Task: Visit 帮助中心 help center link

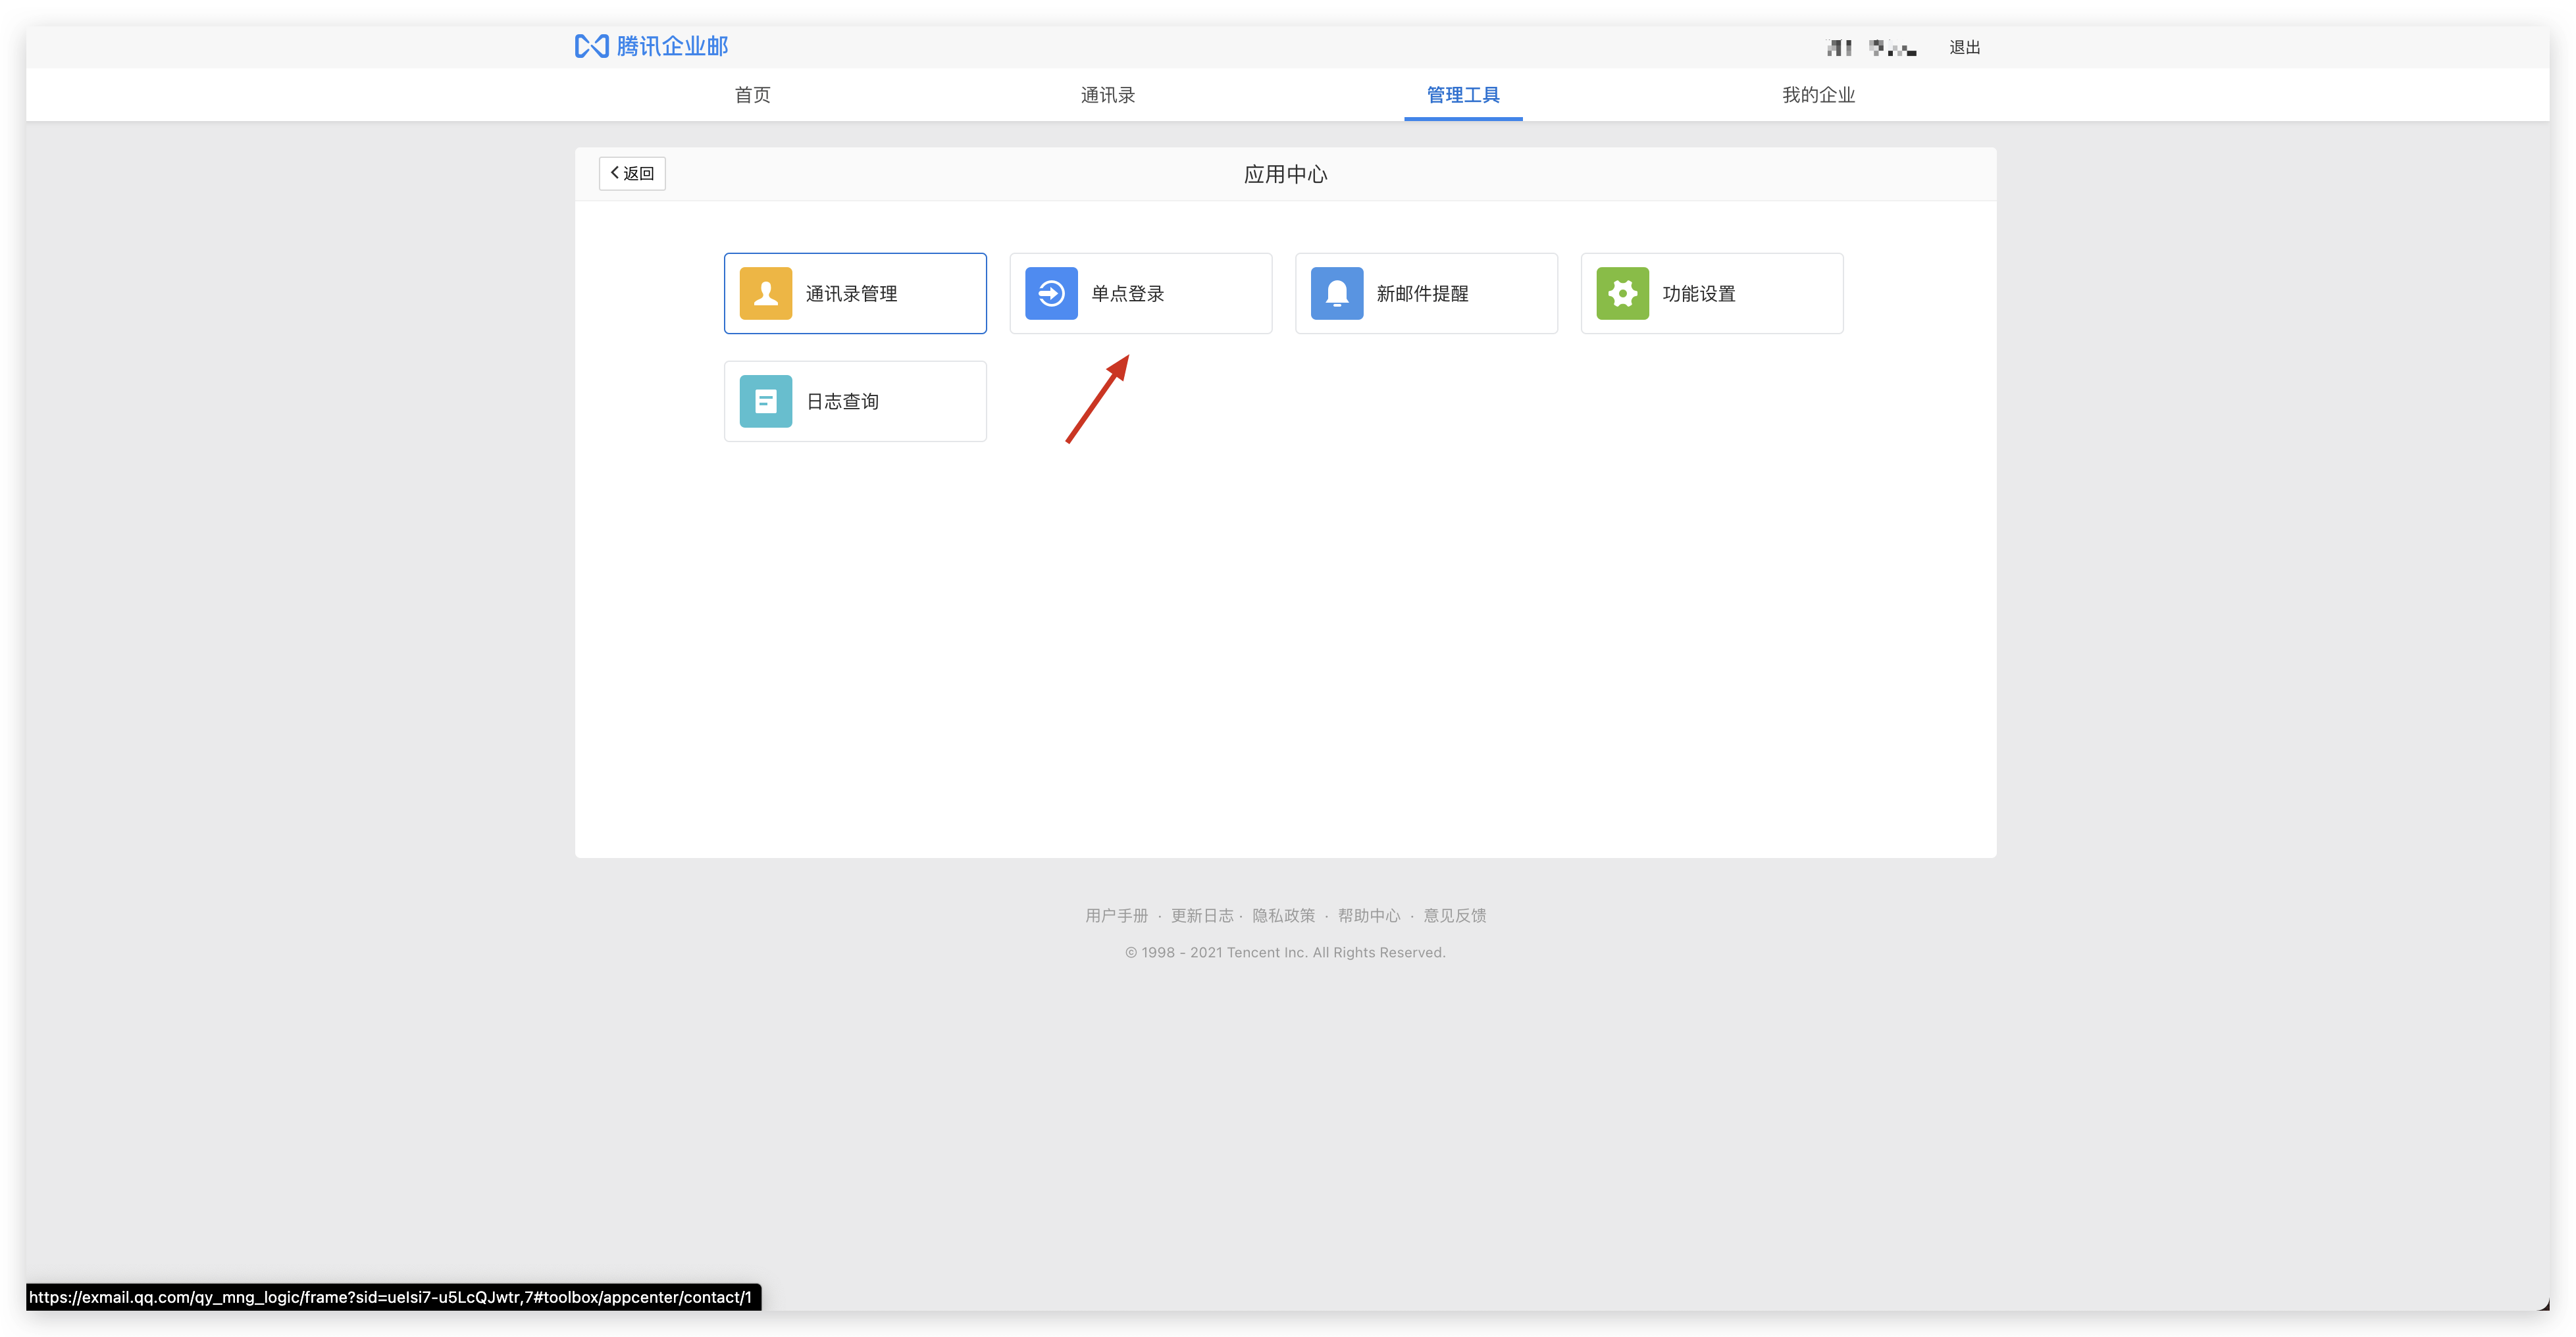Action: [x=1368, y=915]
